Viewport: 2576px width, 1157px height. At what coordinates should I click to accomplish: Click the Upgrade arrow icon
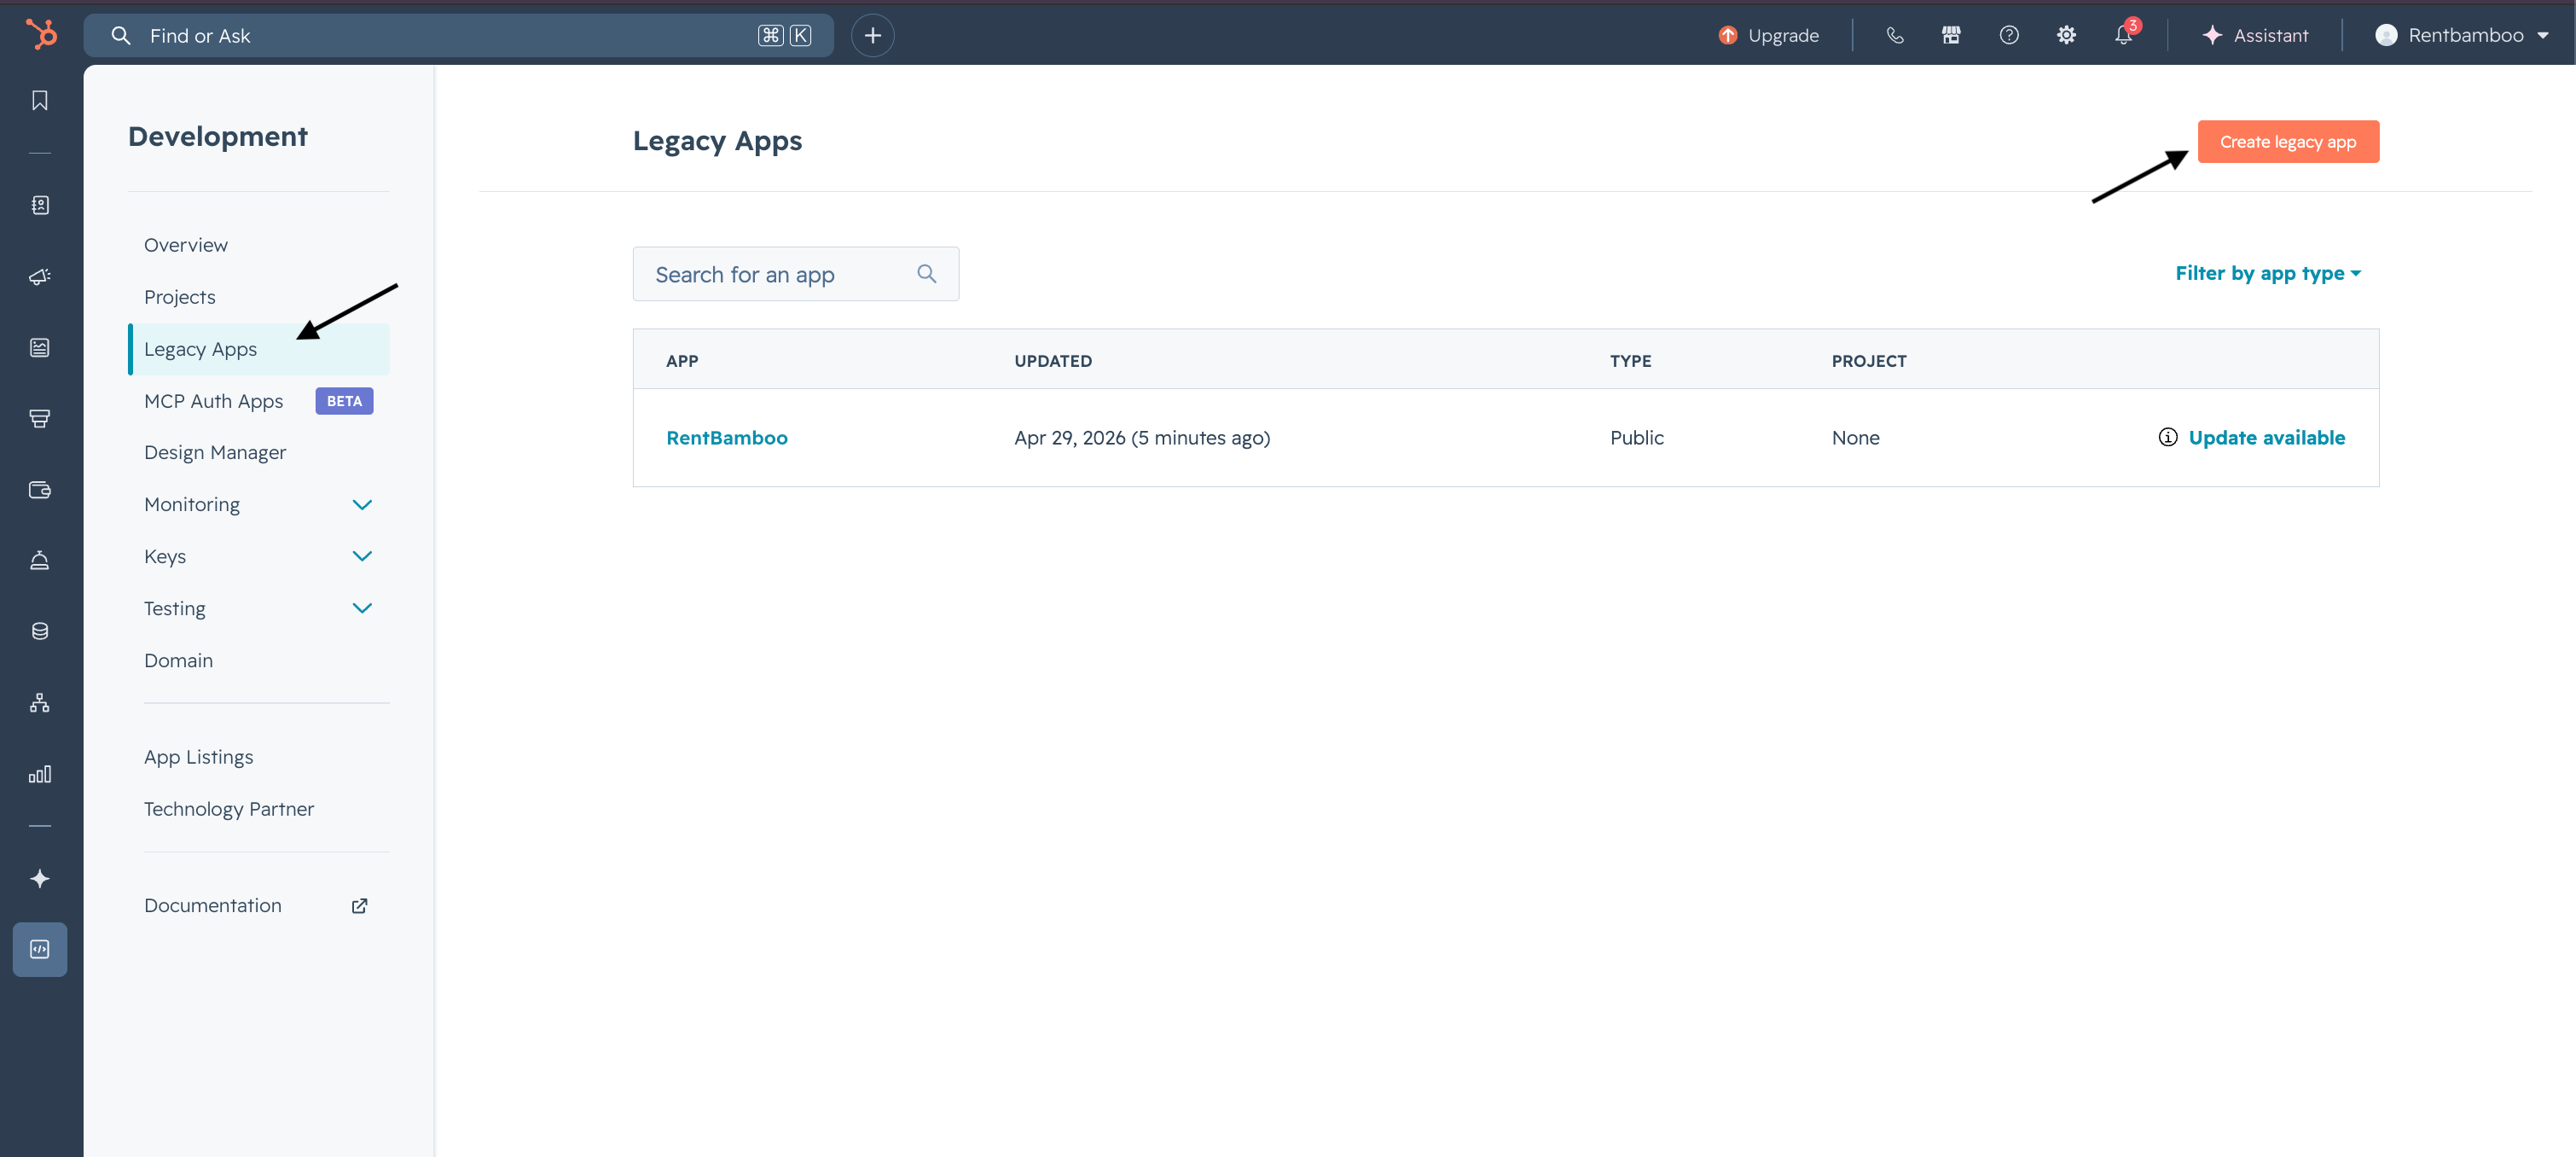[1728, 36]
